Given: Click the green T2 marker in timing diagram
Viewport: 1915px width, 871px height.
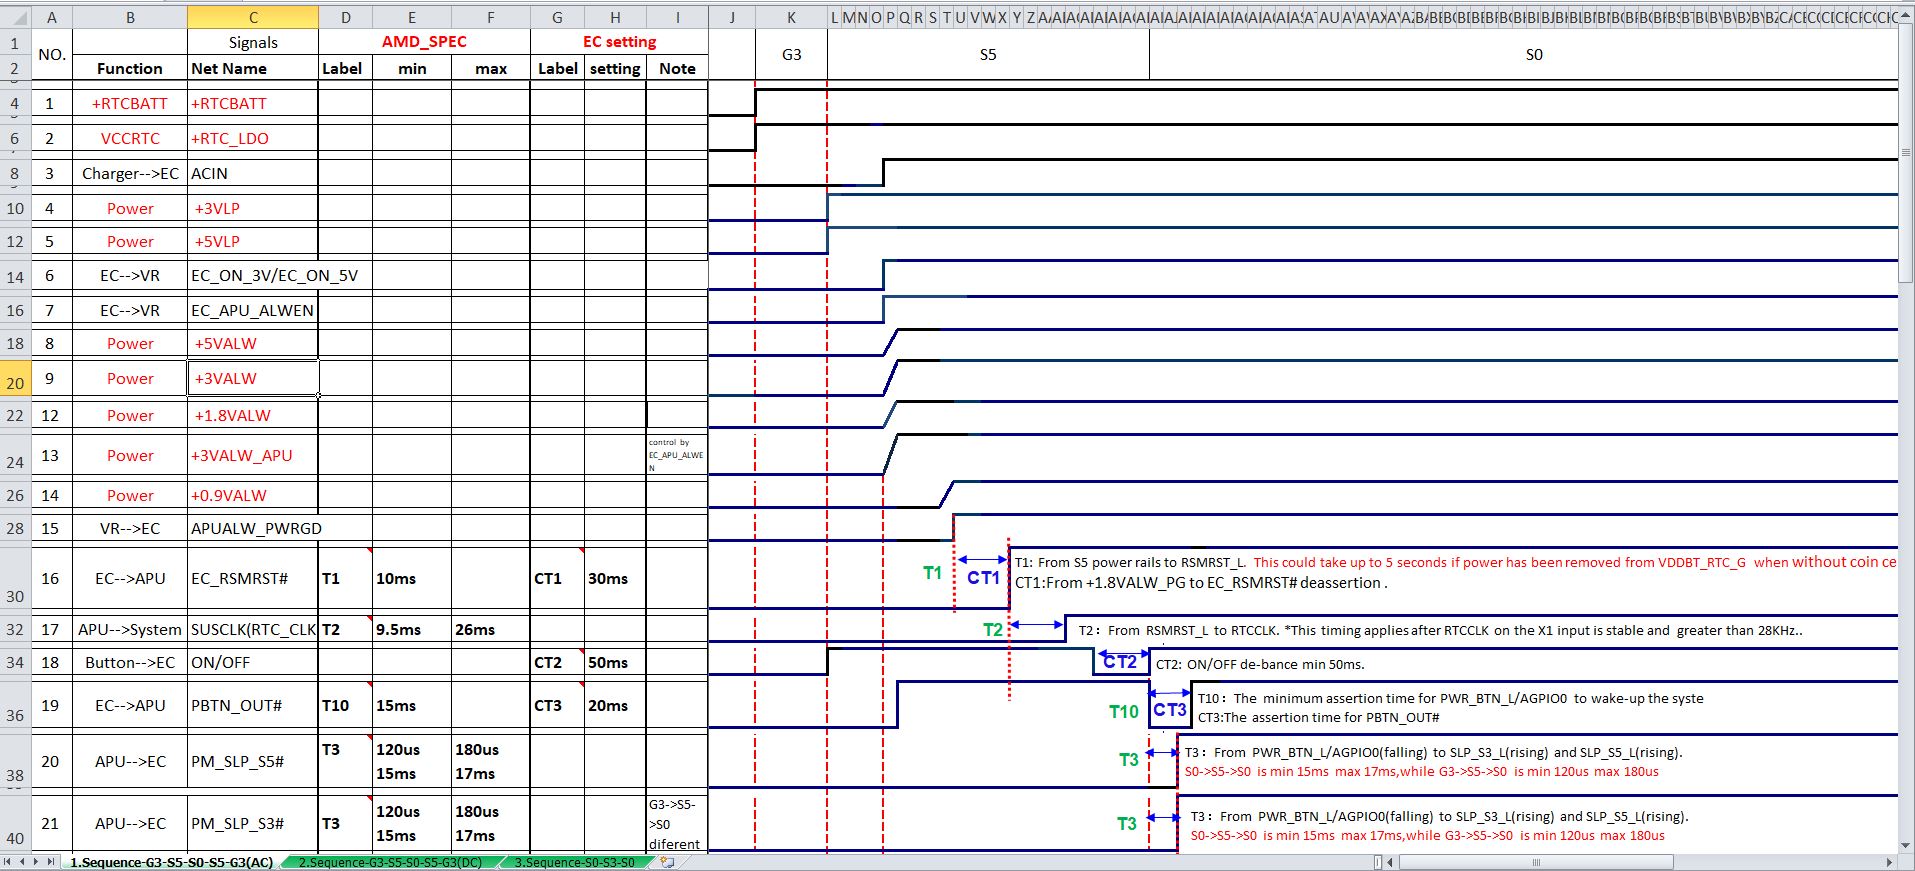Looking at the screenshot, I should pyautogui.click(x=992, y=629).
